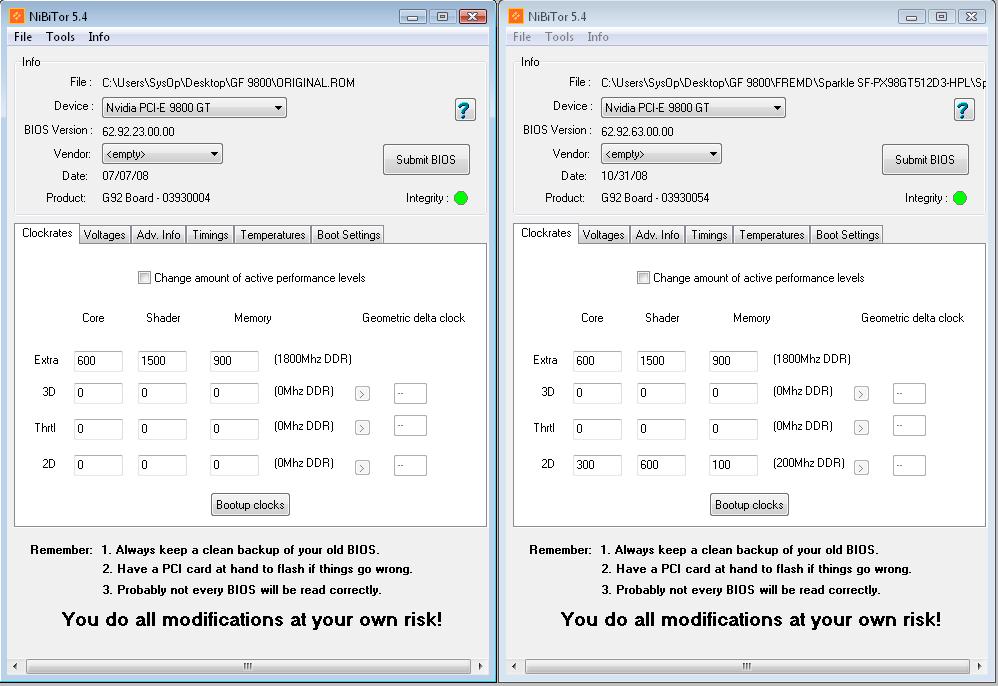
Task: Click horizontal scrollbar thumb in right window
Action: [x=747, y=666]
